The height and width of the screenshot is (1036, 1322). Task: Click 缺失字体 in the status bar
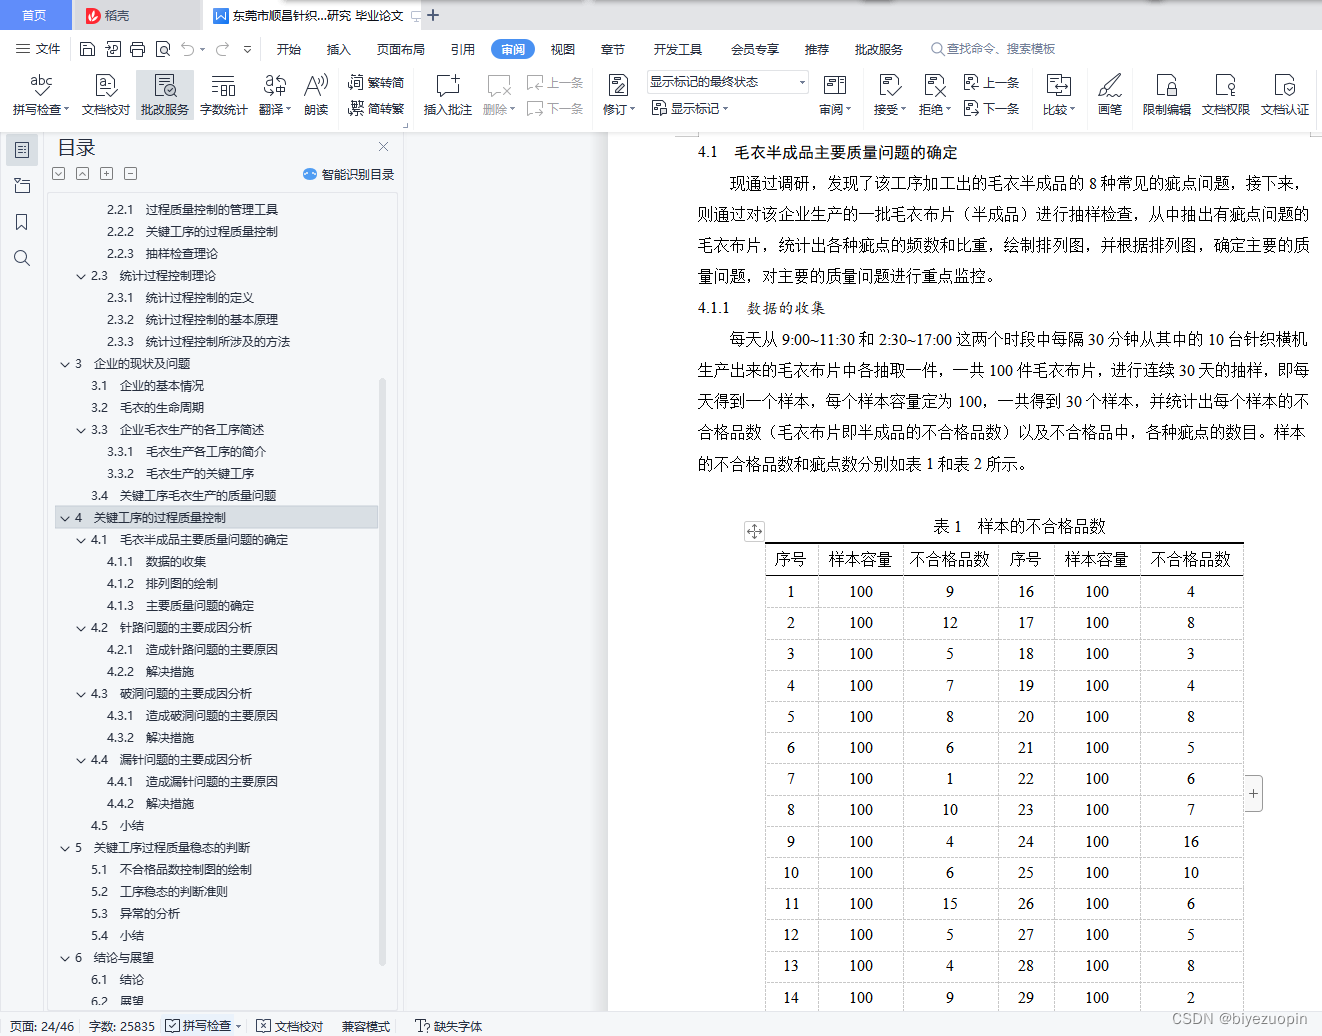tap(449, 1026)
